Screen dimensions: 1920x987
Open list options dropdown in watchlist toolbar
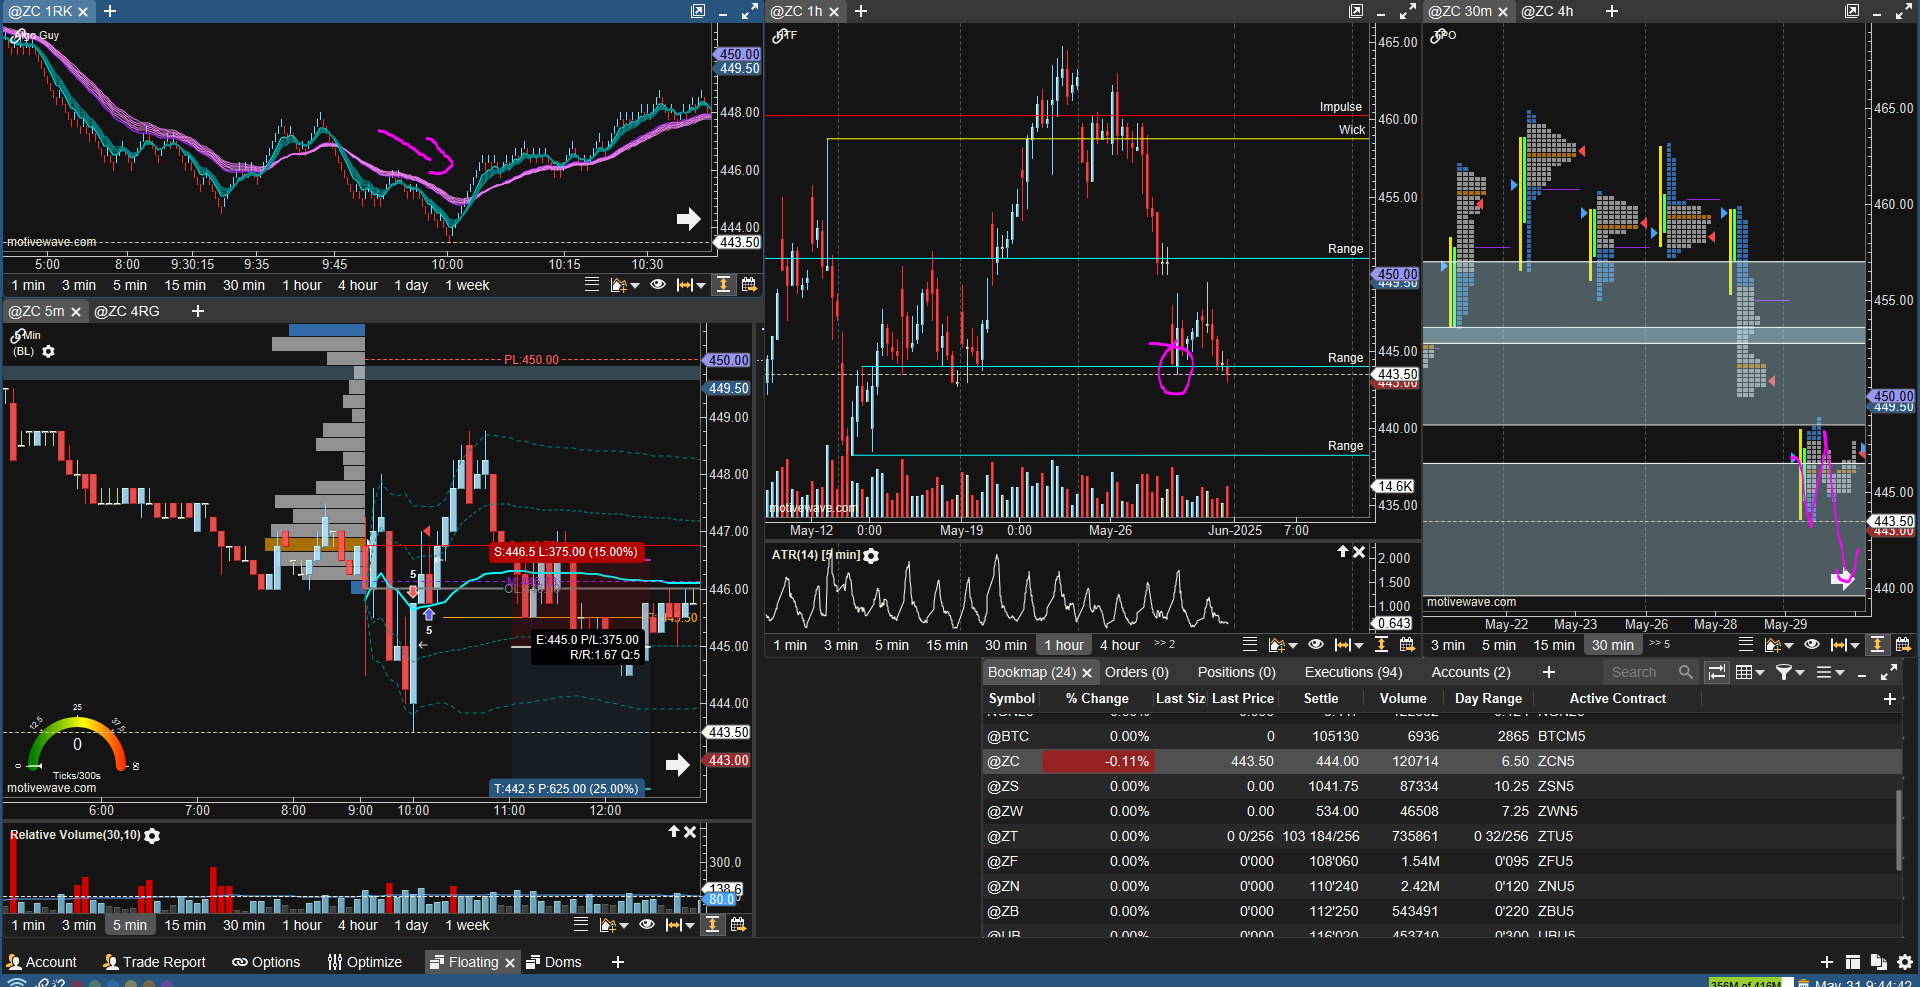pyautogui.click(x=1830, y=672)
